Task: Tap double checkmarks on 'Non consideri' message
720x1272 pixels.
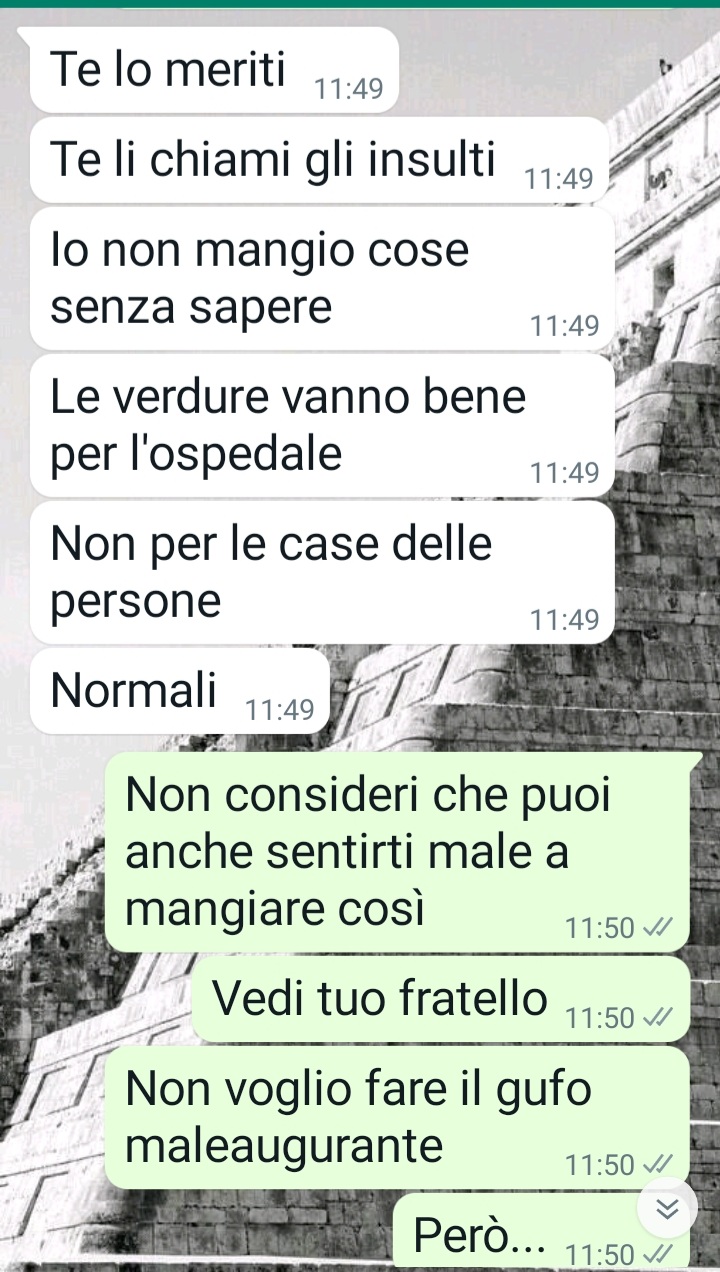Action: pos(658,928)
